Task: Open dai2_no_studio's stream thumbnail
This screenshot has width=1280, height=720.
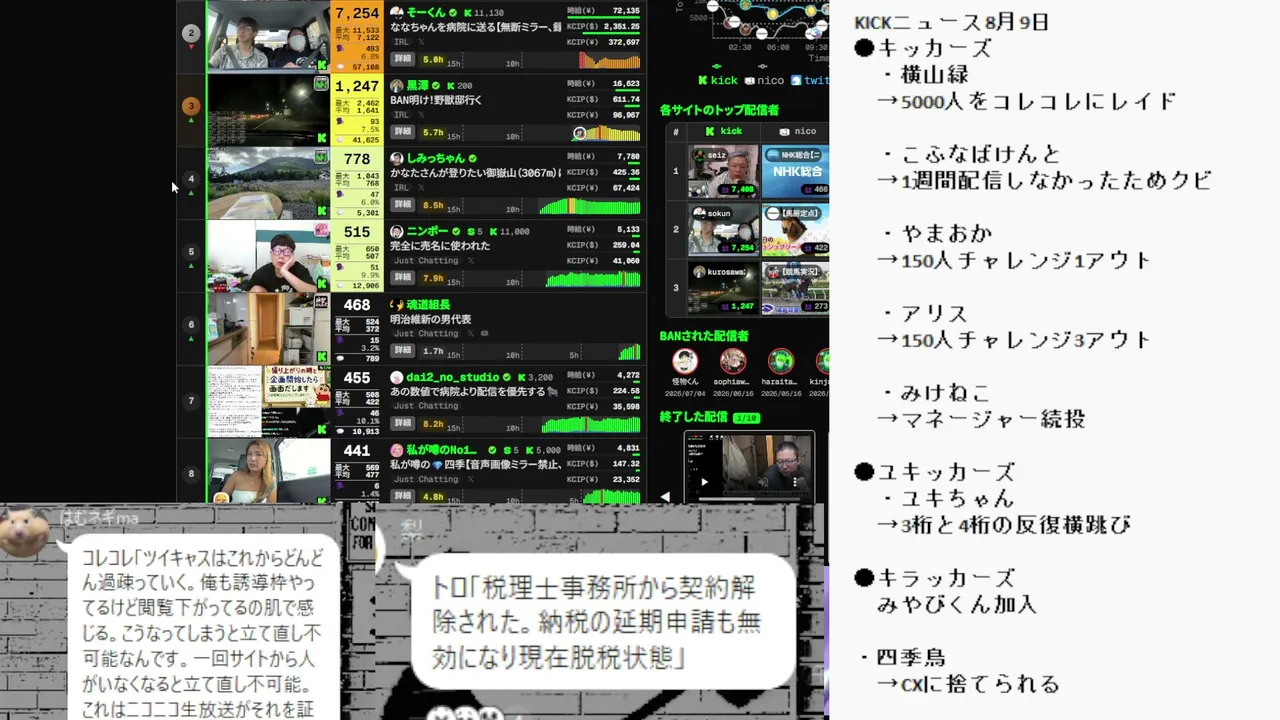Action: (x=268, y=402)
